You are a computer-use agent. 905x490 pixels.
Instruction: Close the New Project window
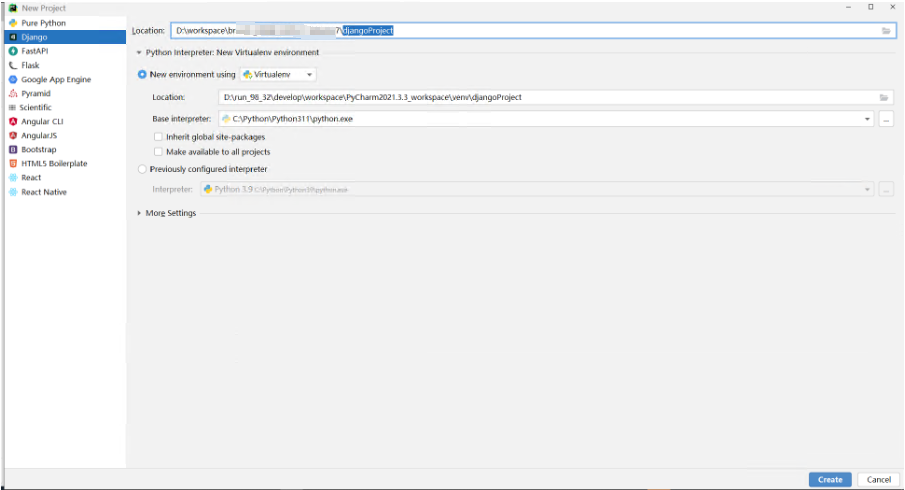pos(892,7)
